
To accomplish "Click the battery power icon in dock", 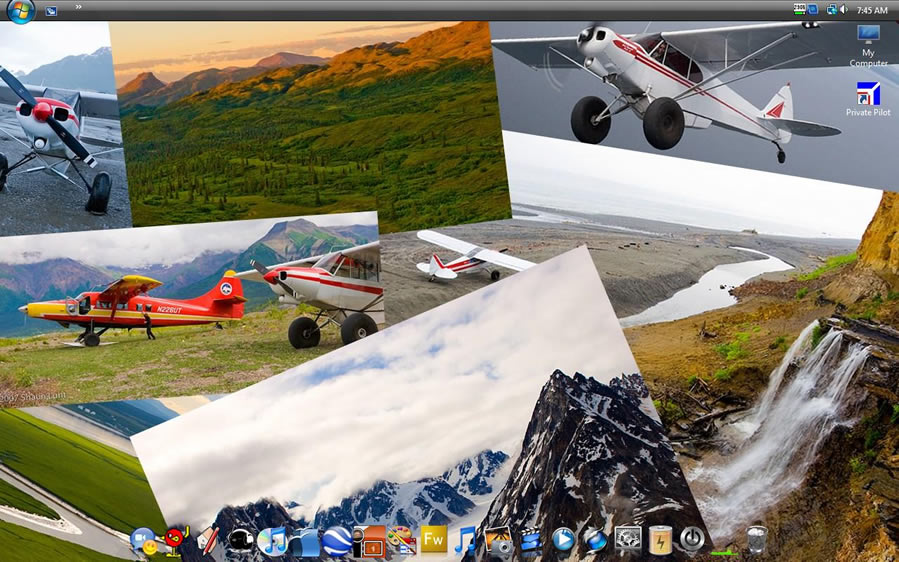I will [660, 540].
